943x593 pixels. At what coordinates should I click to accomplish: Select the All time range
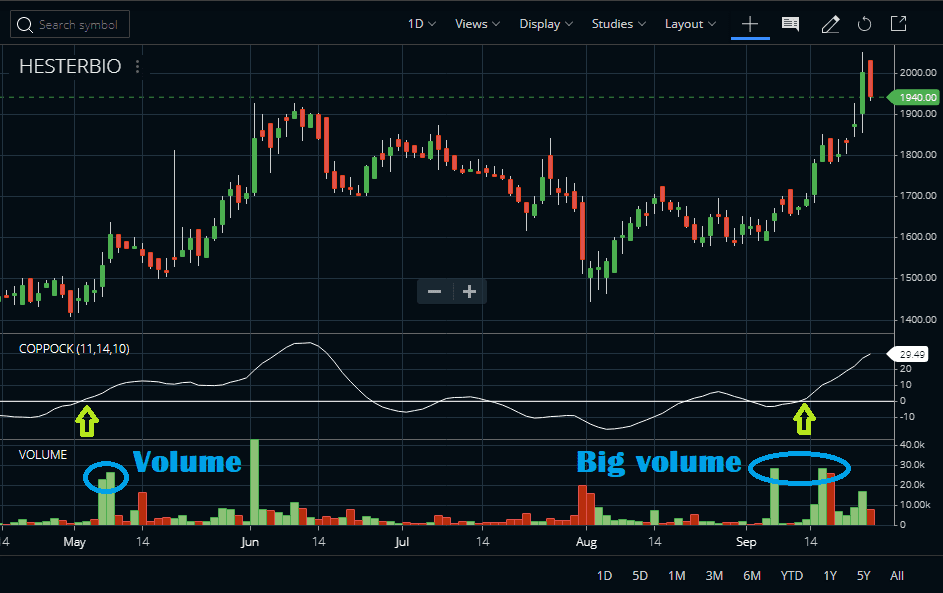point(897,576)
